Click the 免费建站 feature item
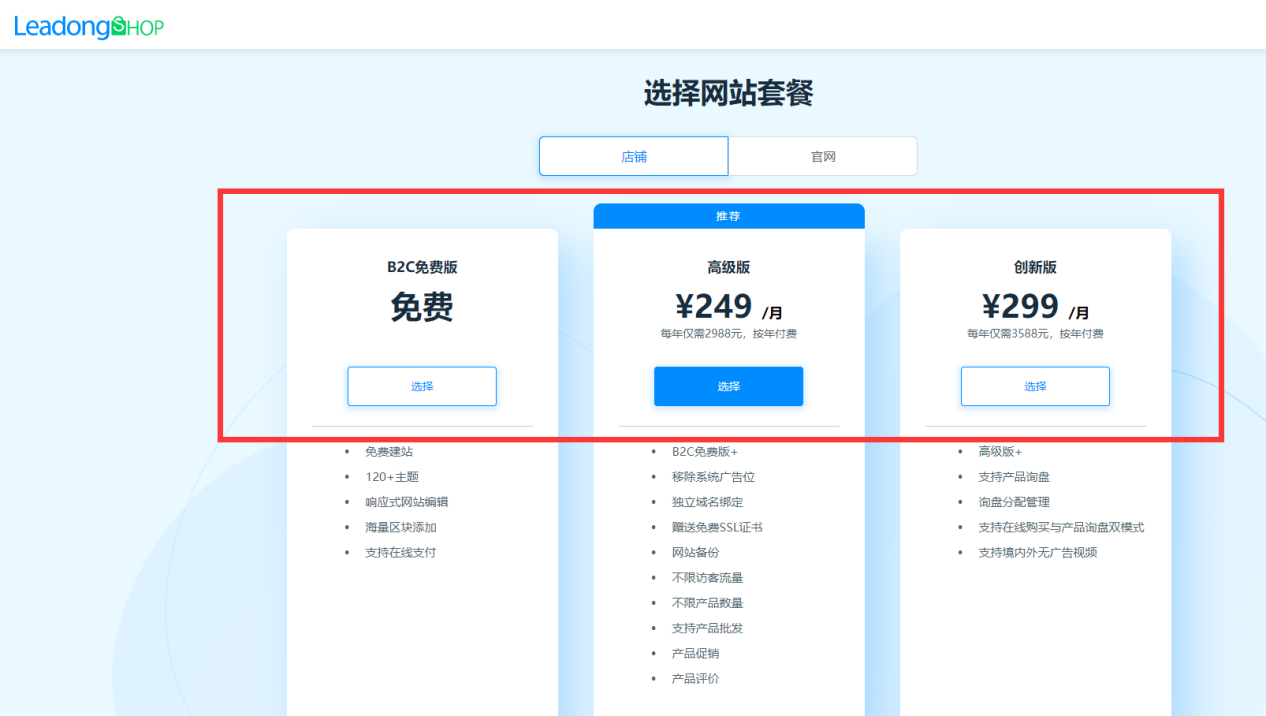This screenshot has width=1266, height=716. 389,451
